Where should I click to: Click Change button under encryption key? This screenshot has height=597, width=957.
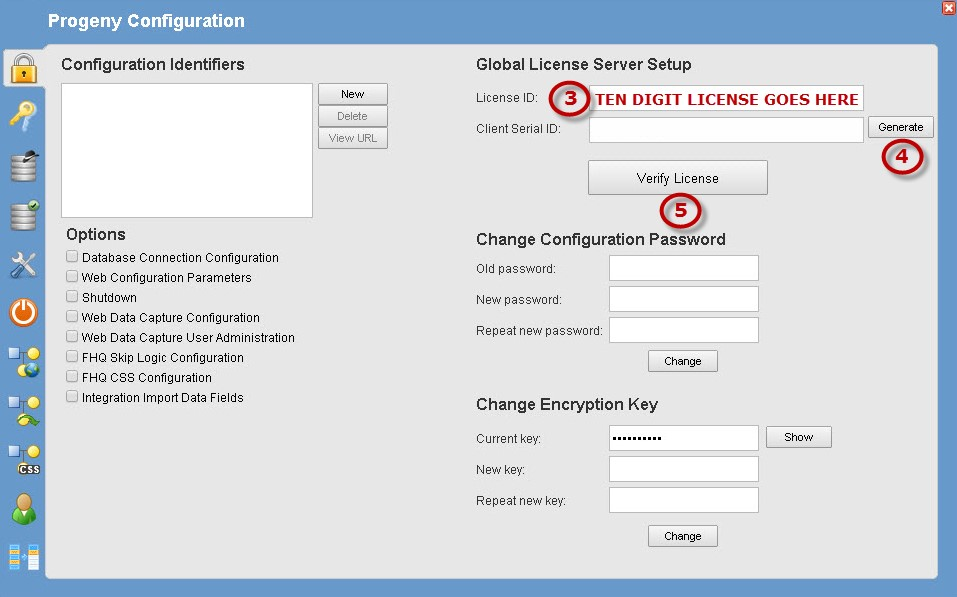point(682,536)
